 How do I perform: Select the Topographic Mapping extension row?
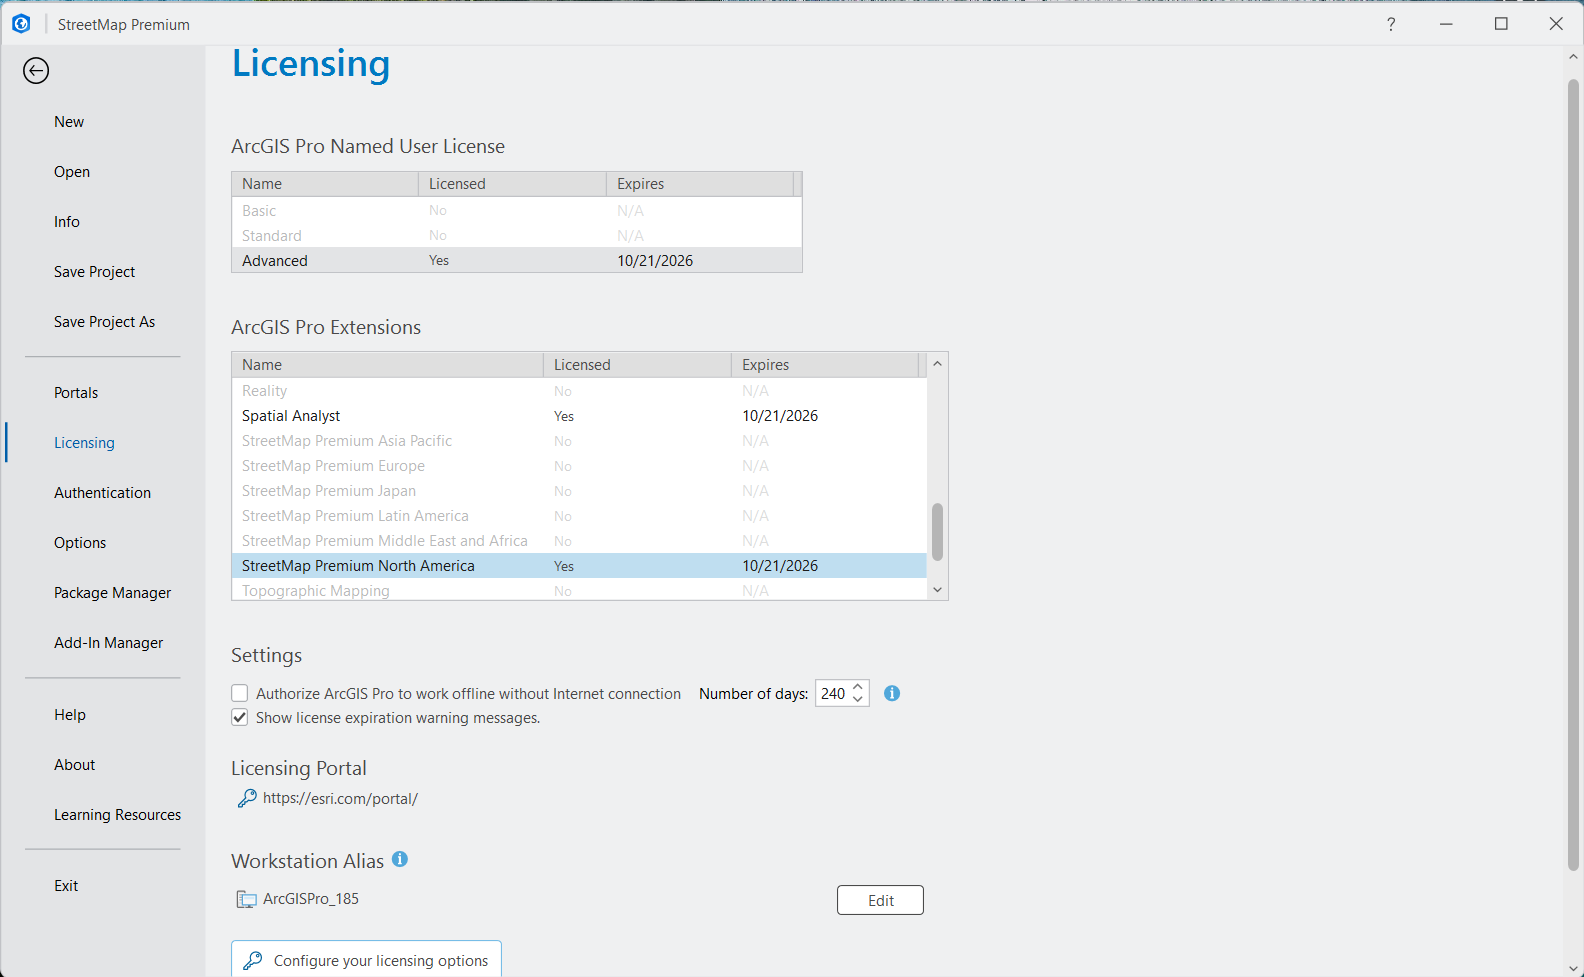coord(579,590)
